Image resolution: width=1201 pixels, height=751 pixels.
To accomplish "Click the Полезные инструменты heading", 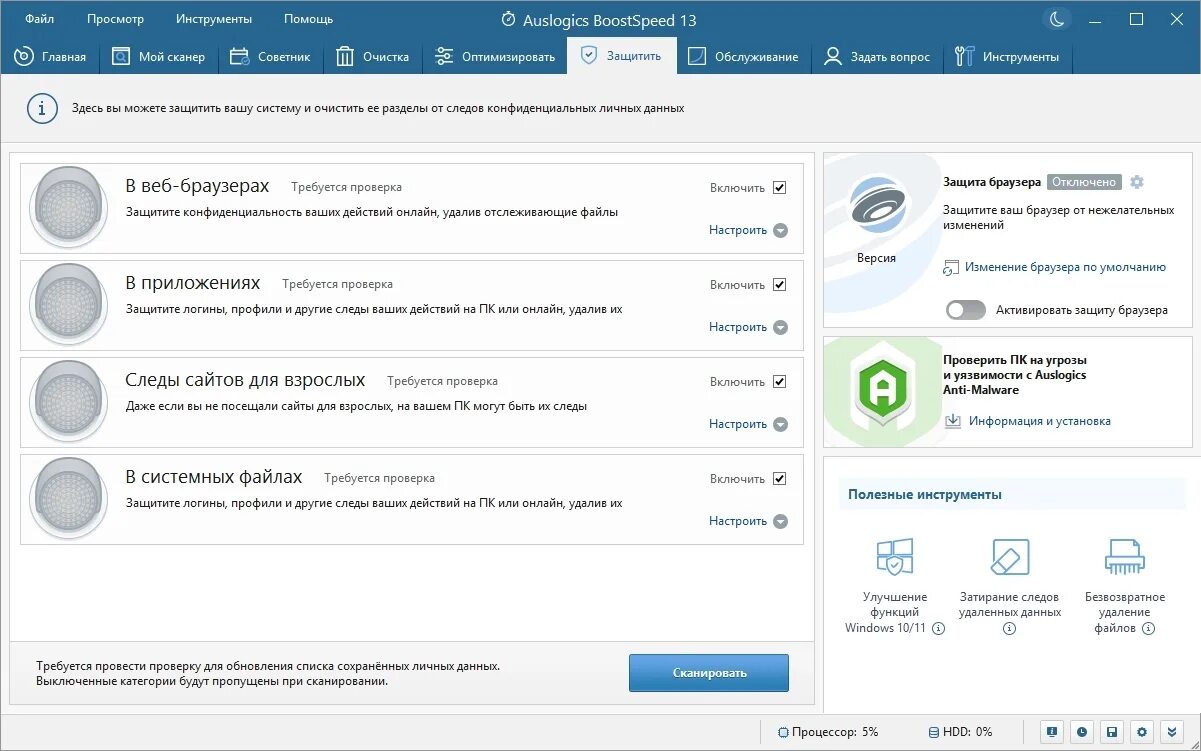I will click(x=925, y=494).
